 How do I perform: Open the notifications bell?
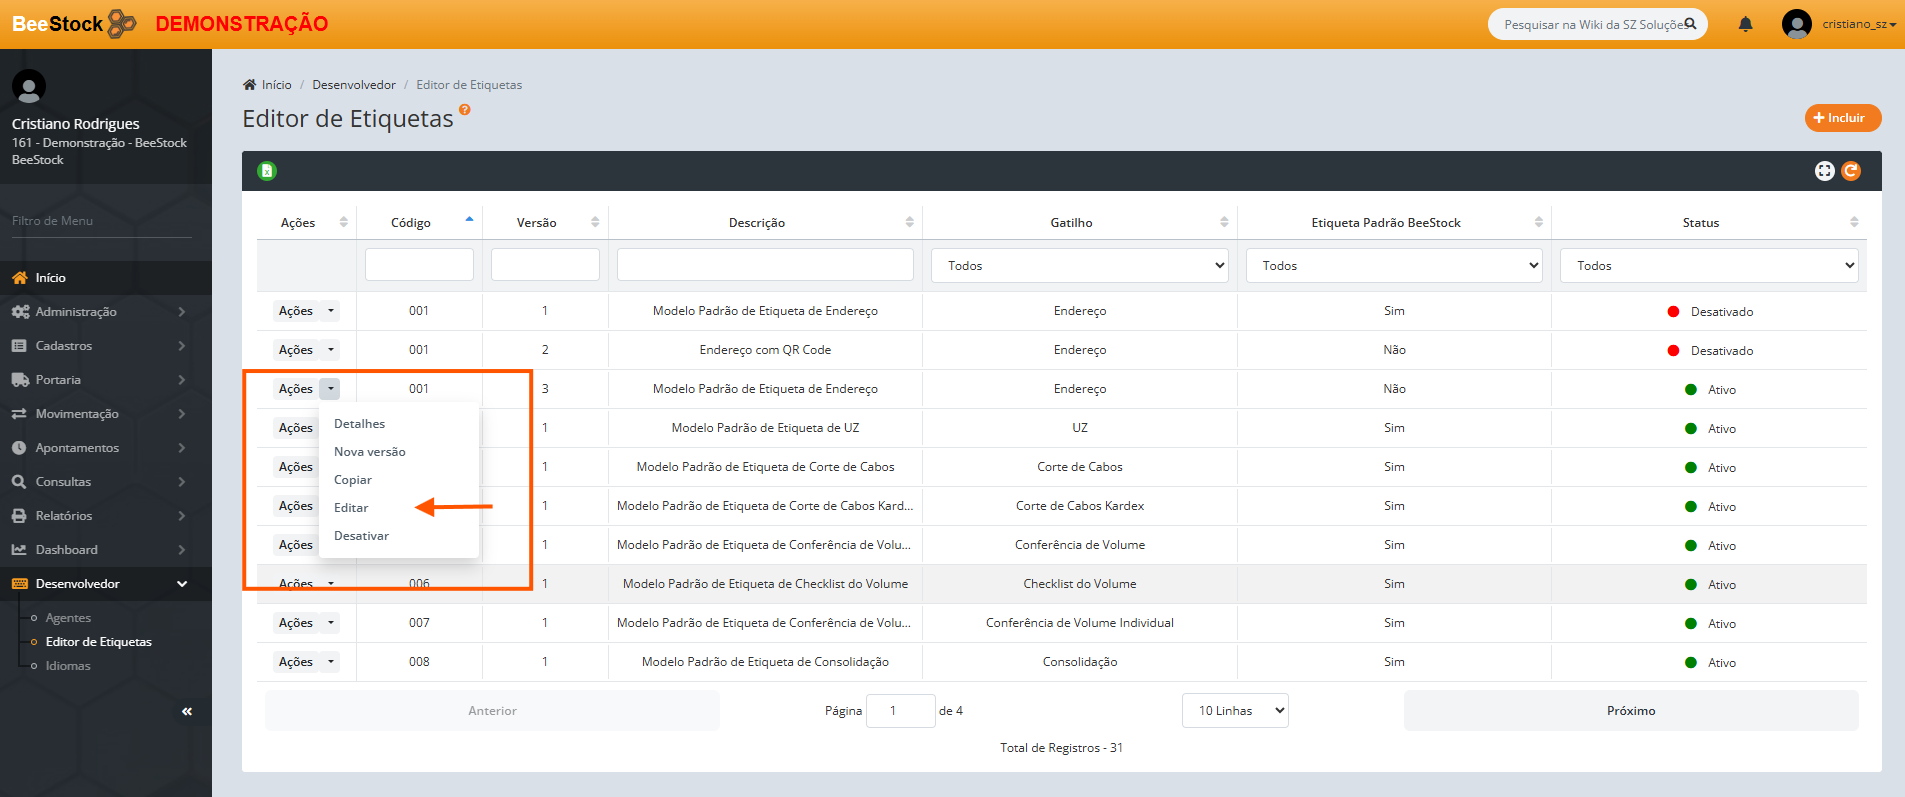click(x=1745, y=24)
